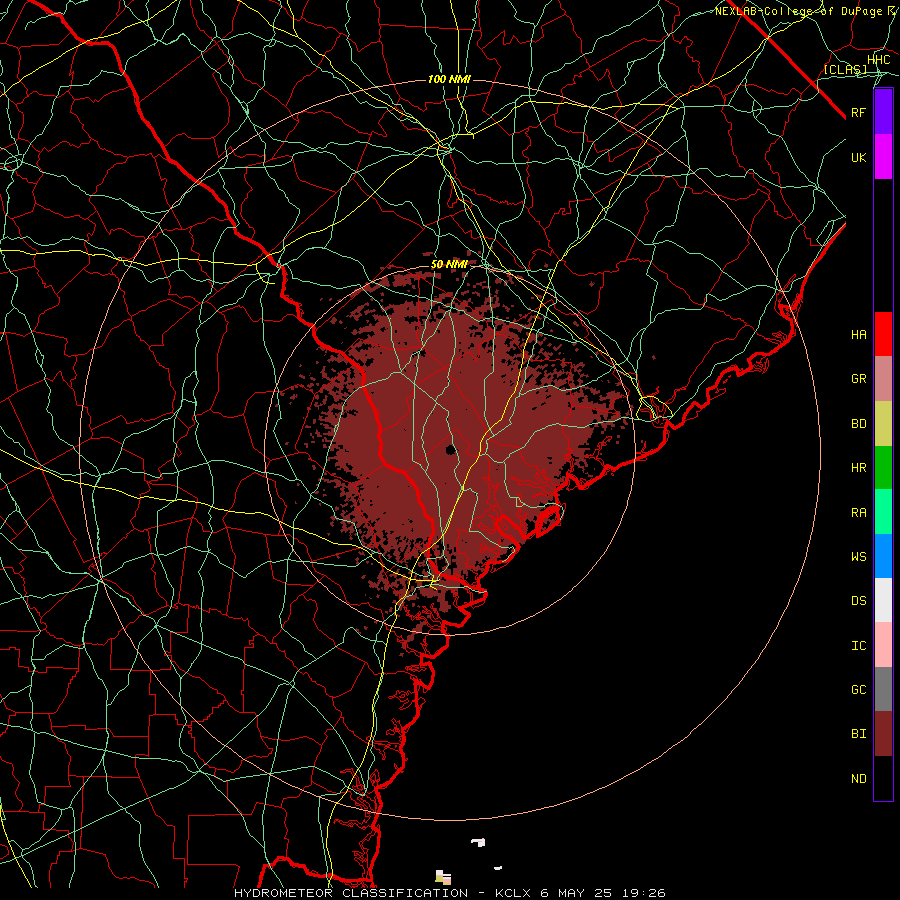Click the DS legend label
The image size is (900, 900).
[859, 601]
